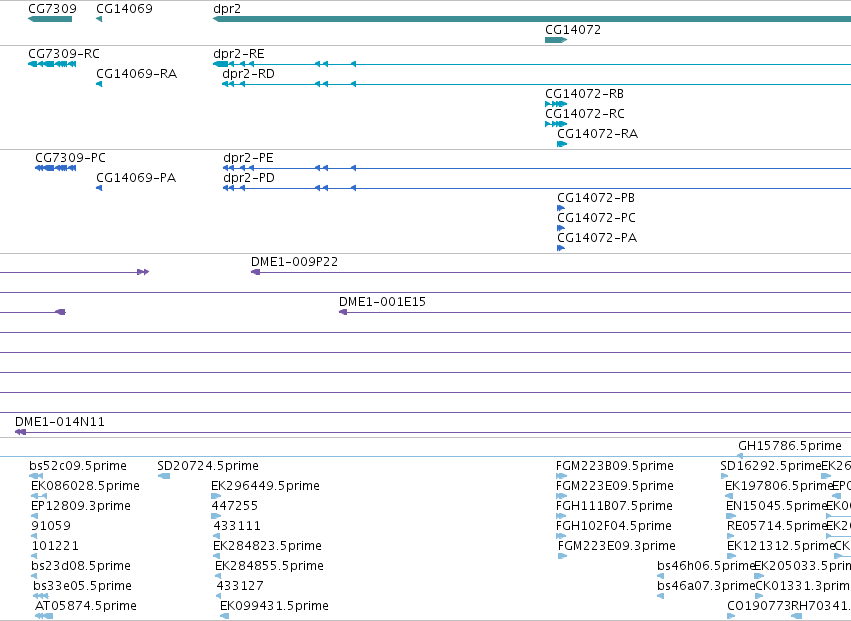Click EST label EP12809.3prime
This screenshot has height=621, width=851.
pos(81,506)
